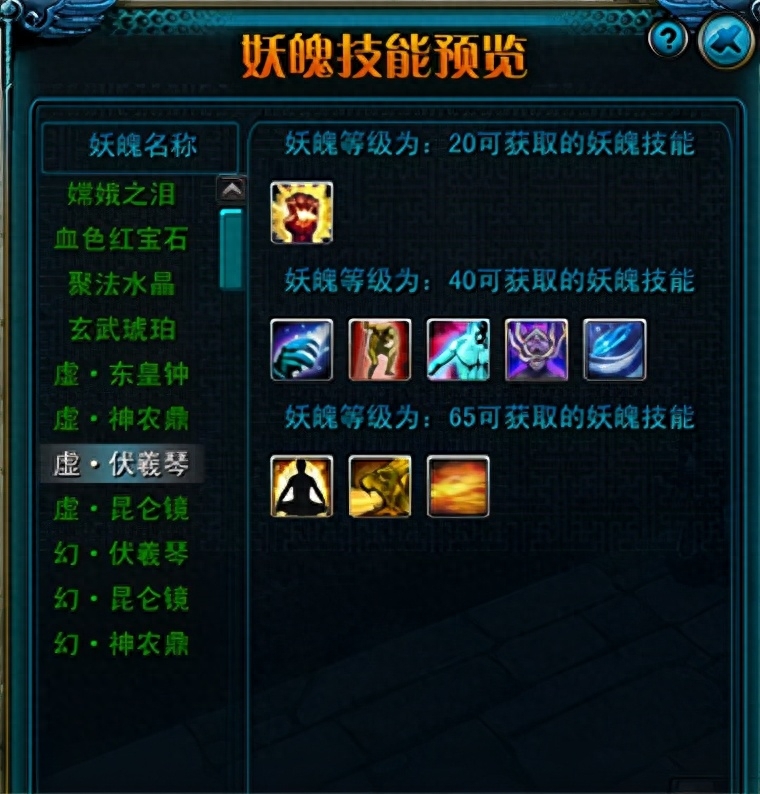Choose 幻·伏羲琴 entry
The image size is (760, 794).
click(x=121, y=554)
